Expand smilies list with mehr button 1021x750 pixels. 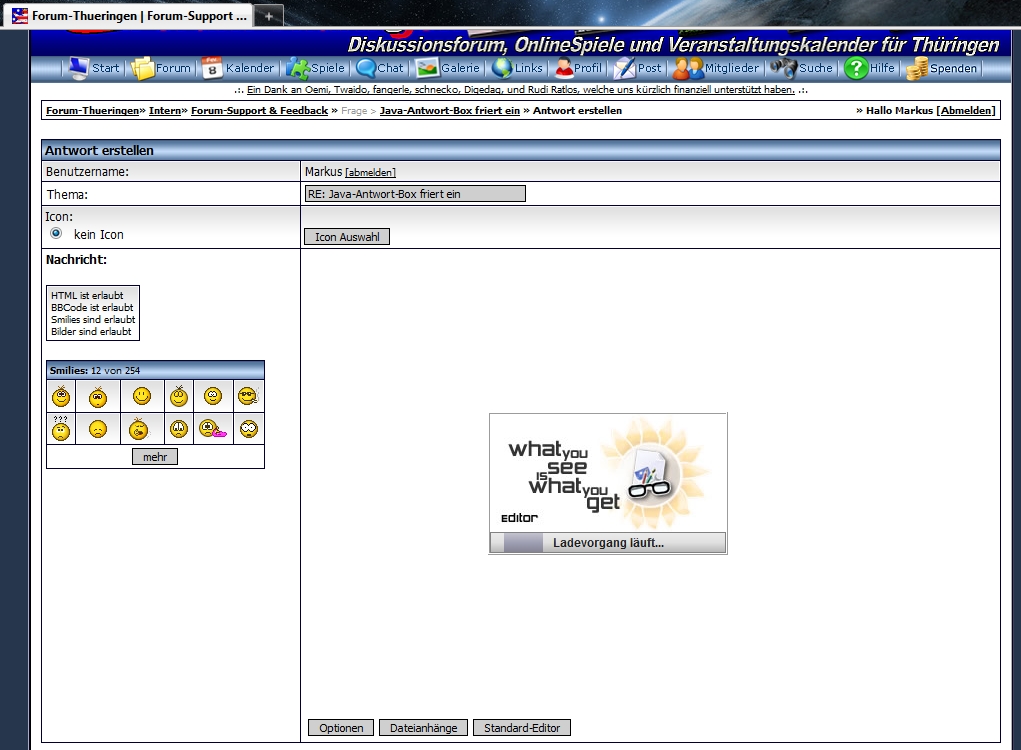[154, 457]
